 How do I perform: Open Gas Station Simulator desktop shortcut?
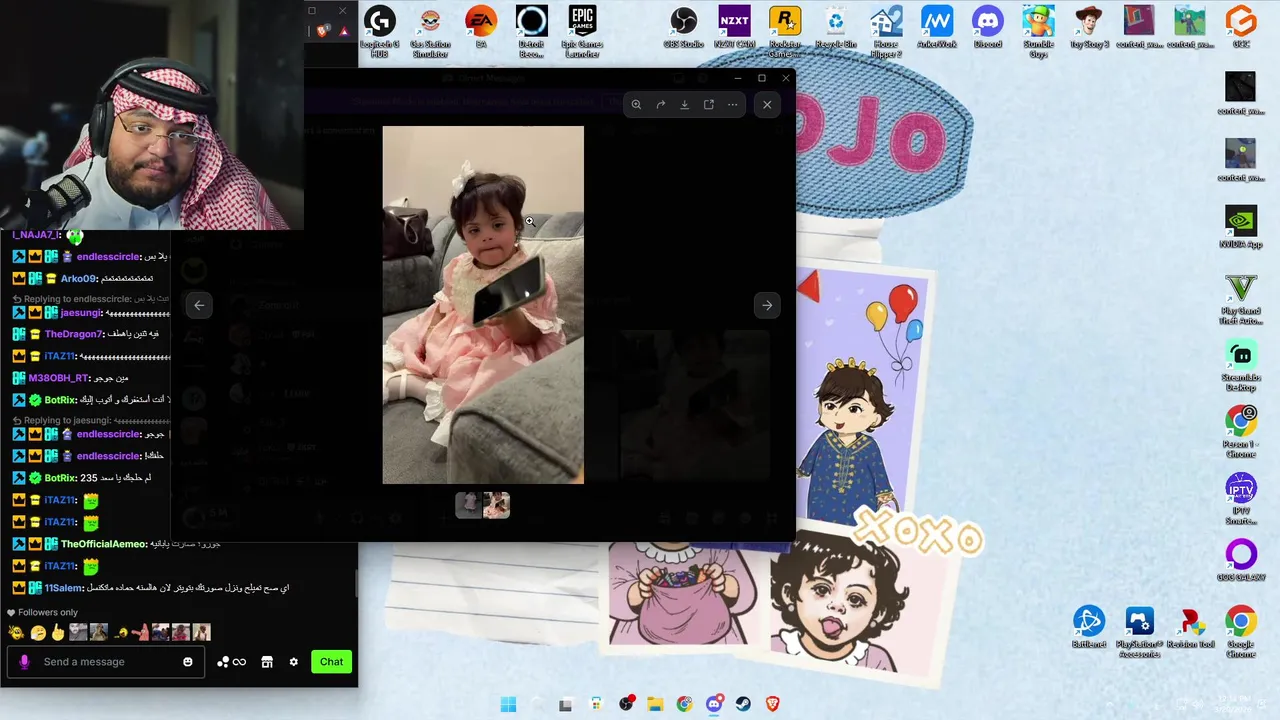click(x=430, y=31)
